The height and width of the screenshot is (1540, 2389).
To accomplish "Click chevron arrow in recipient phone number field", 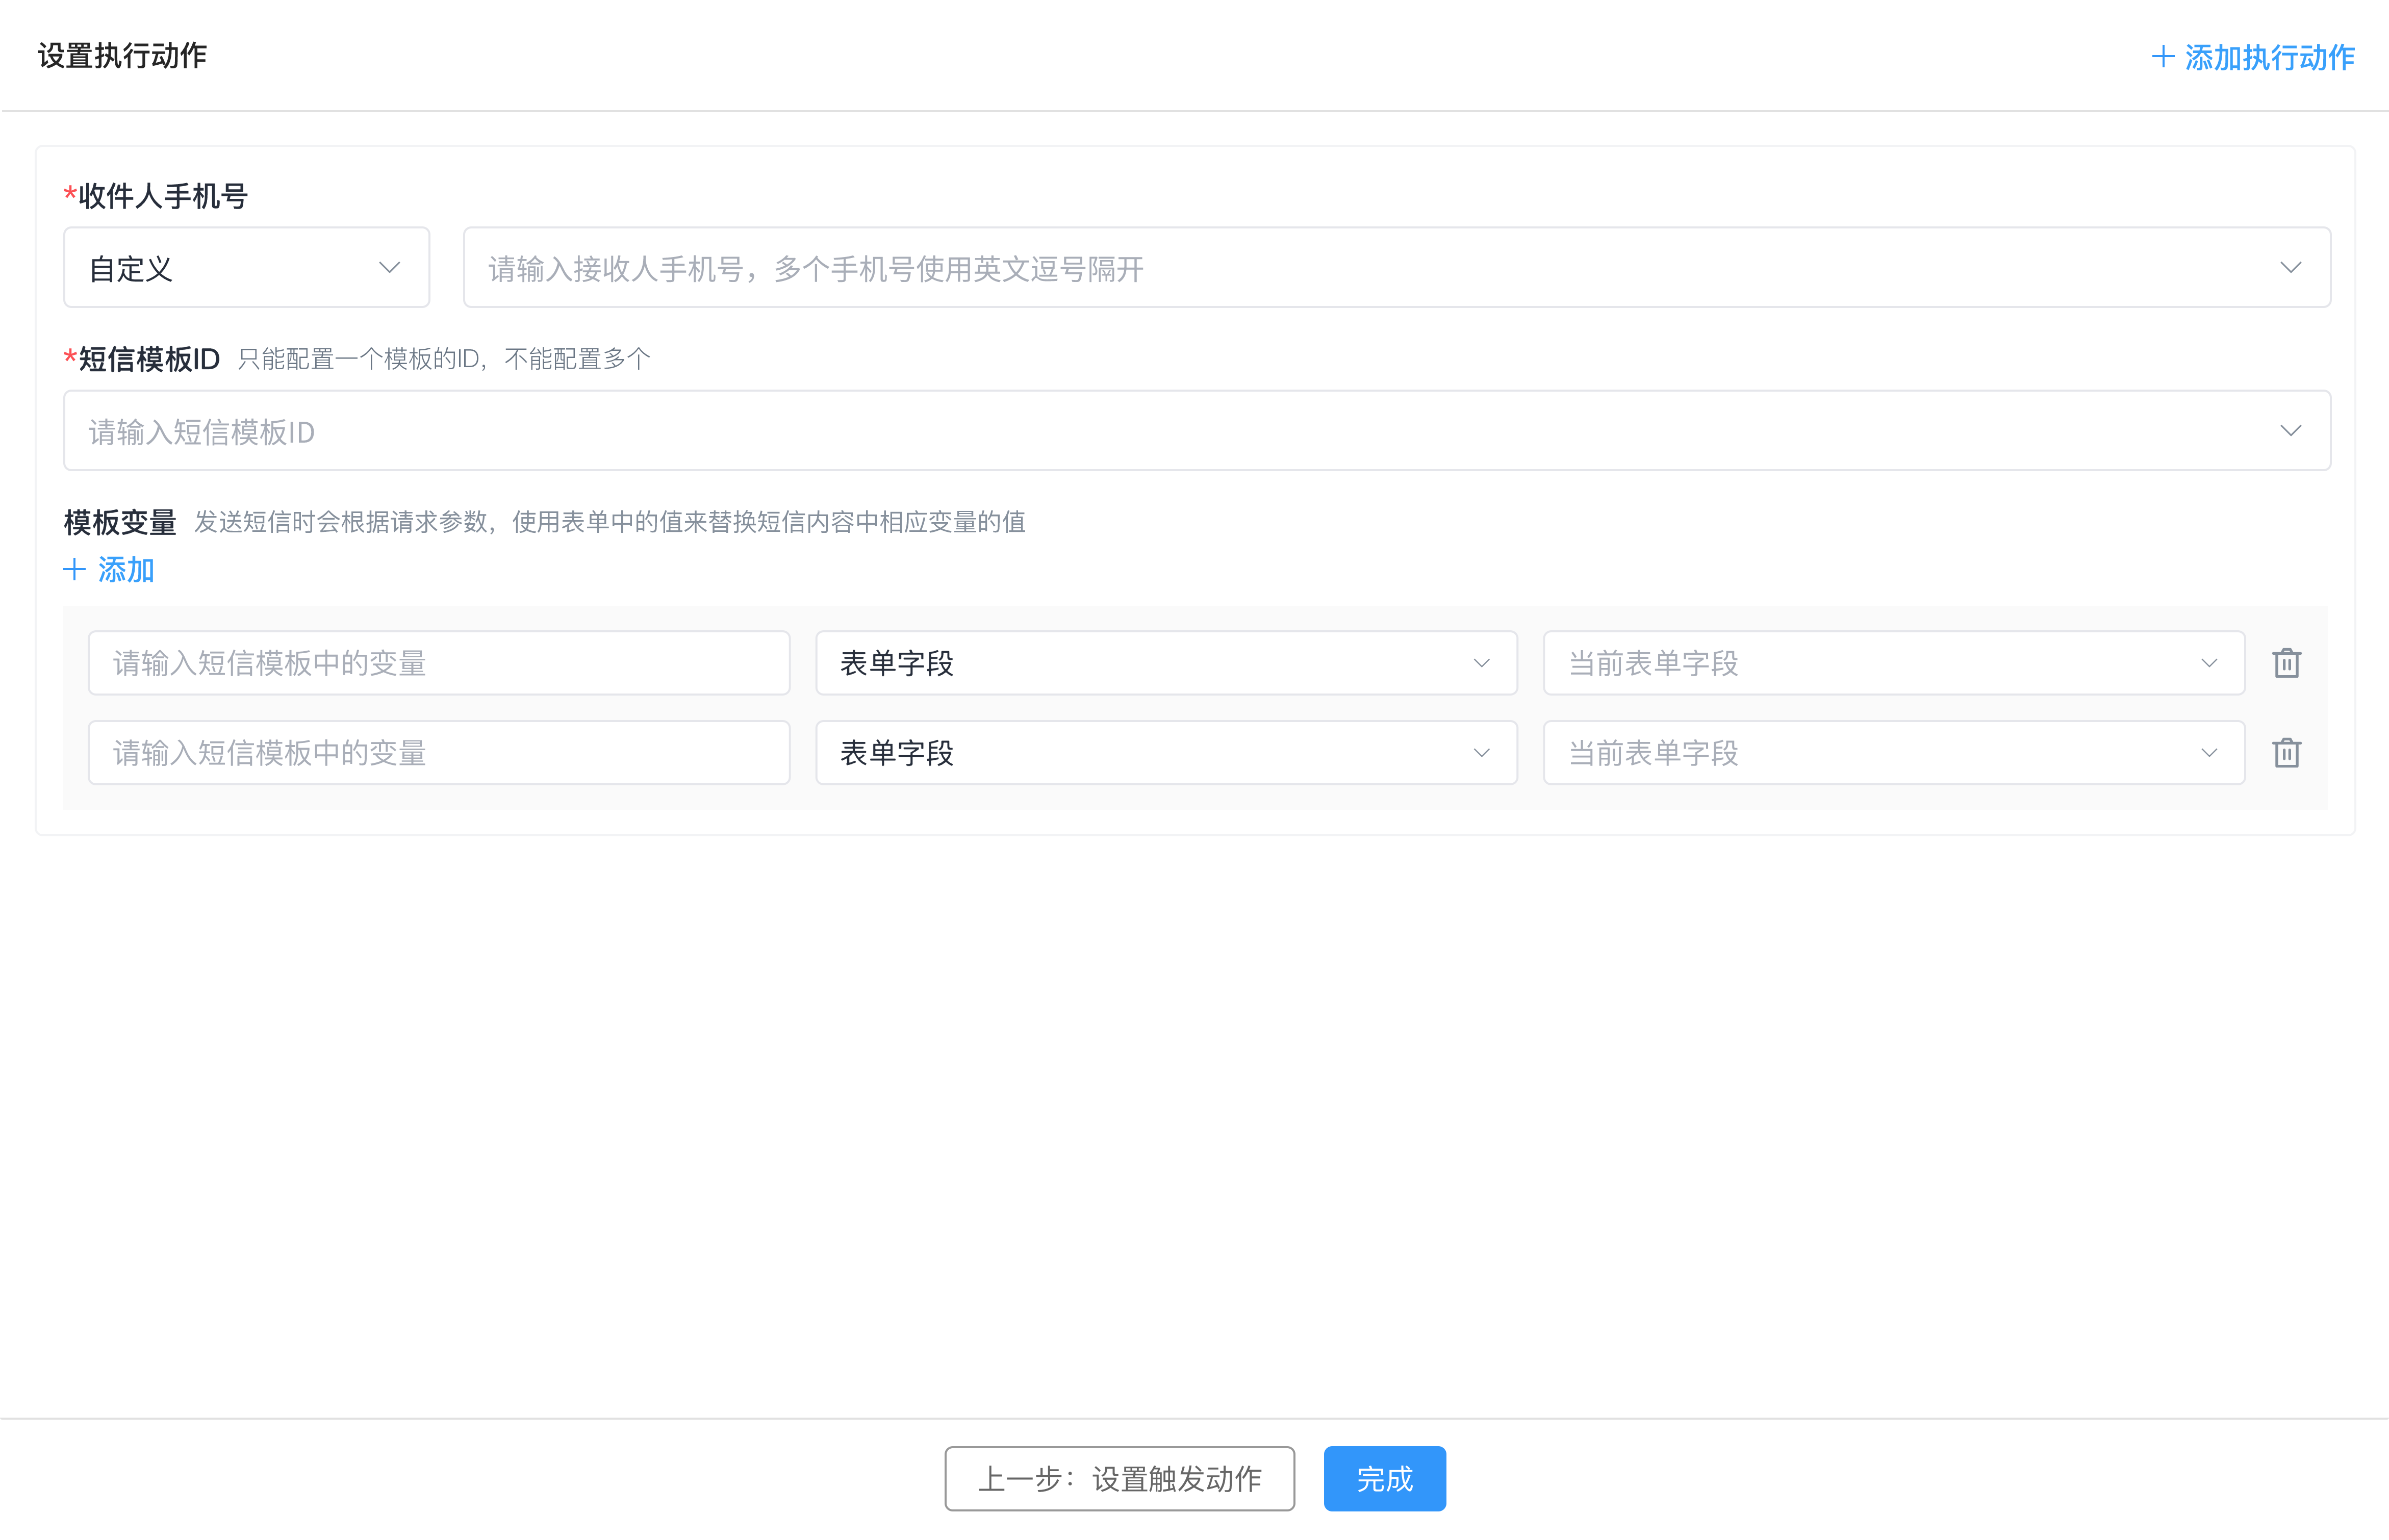I will 2290,268.
